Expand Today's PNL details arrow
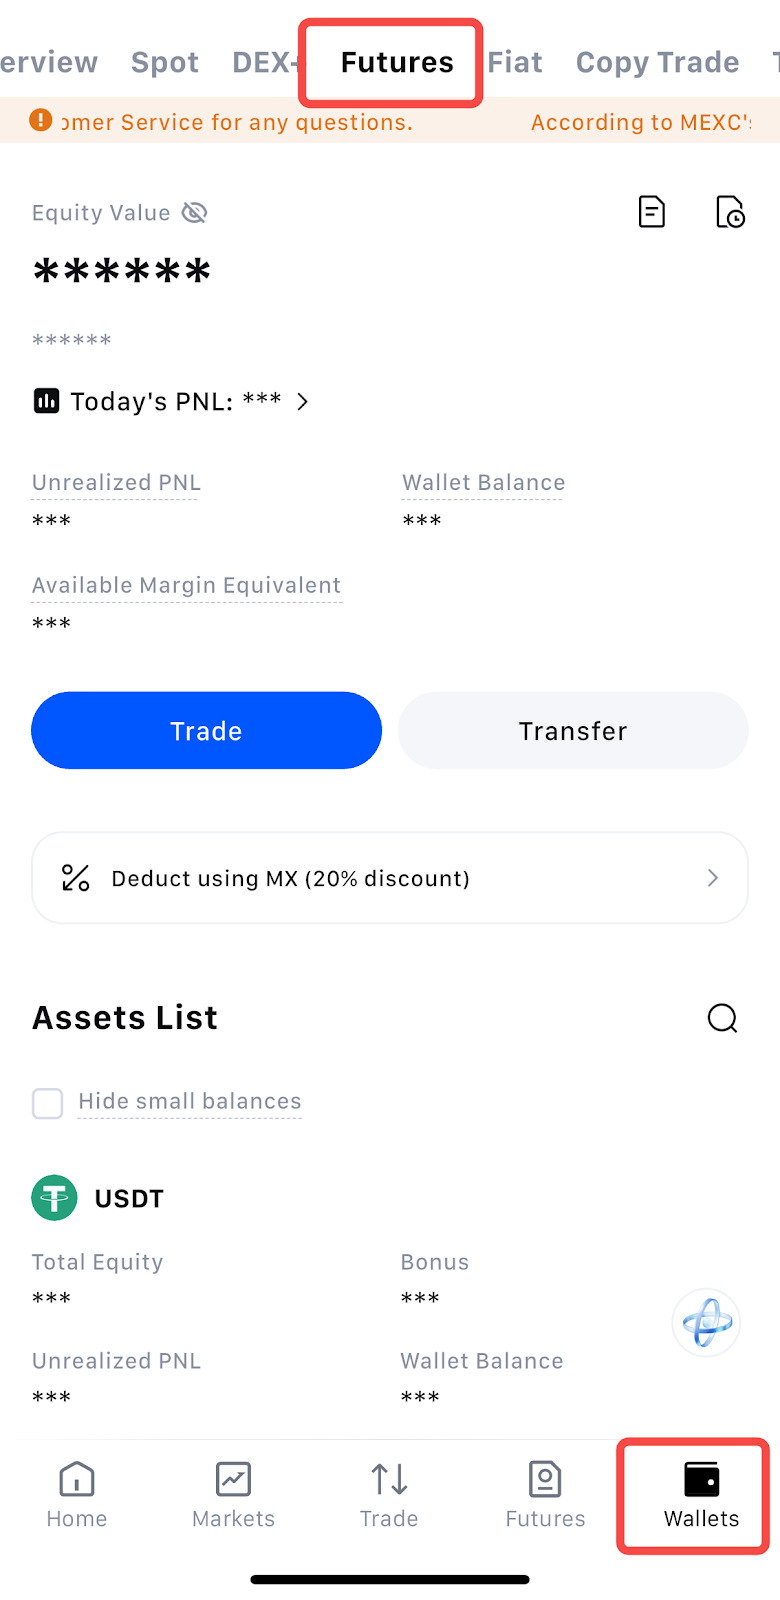 click(303, 401)
